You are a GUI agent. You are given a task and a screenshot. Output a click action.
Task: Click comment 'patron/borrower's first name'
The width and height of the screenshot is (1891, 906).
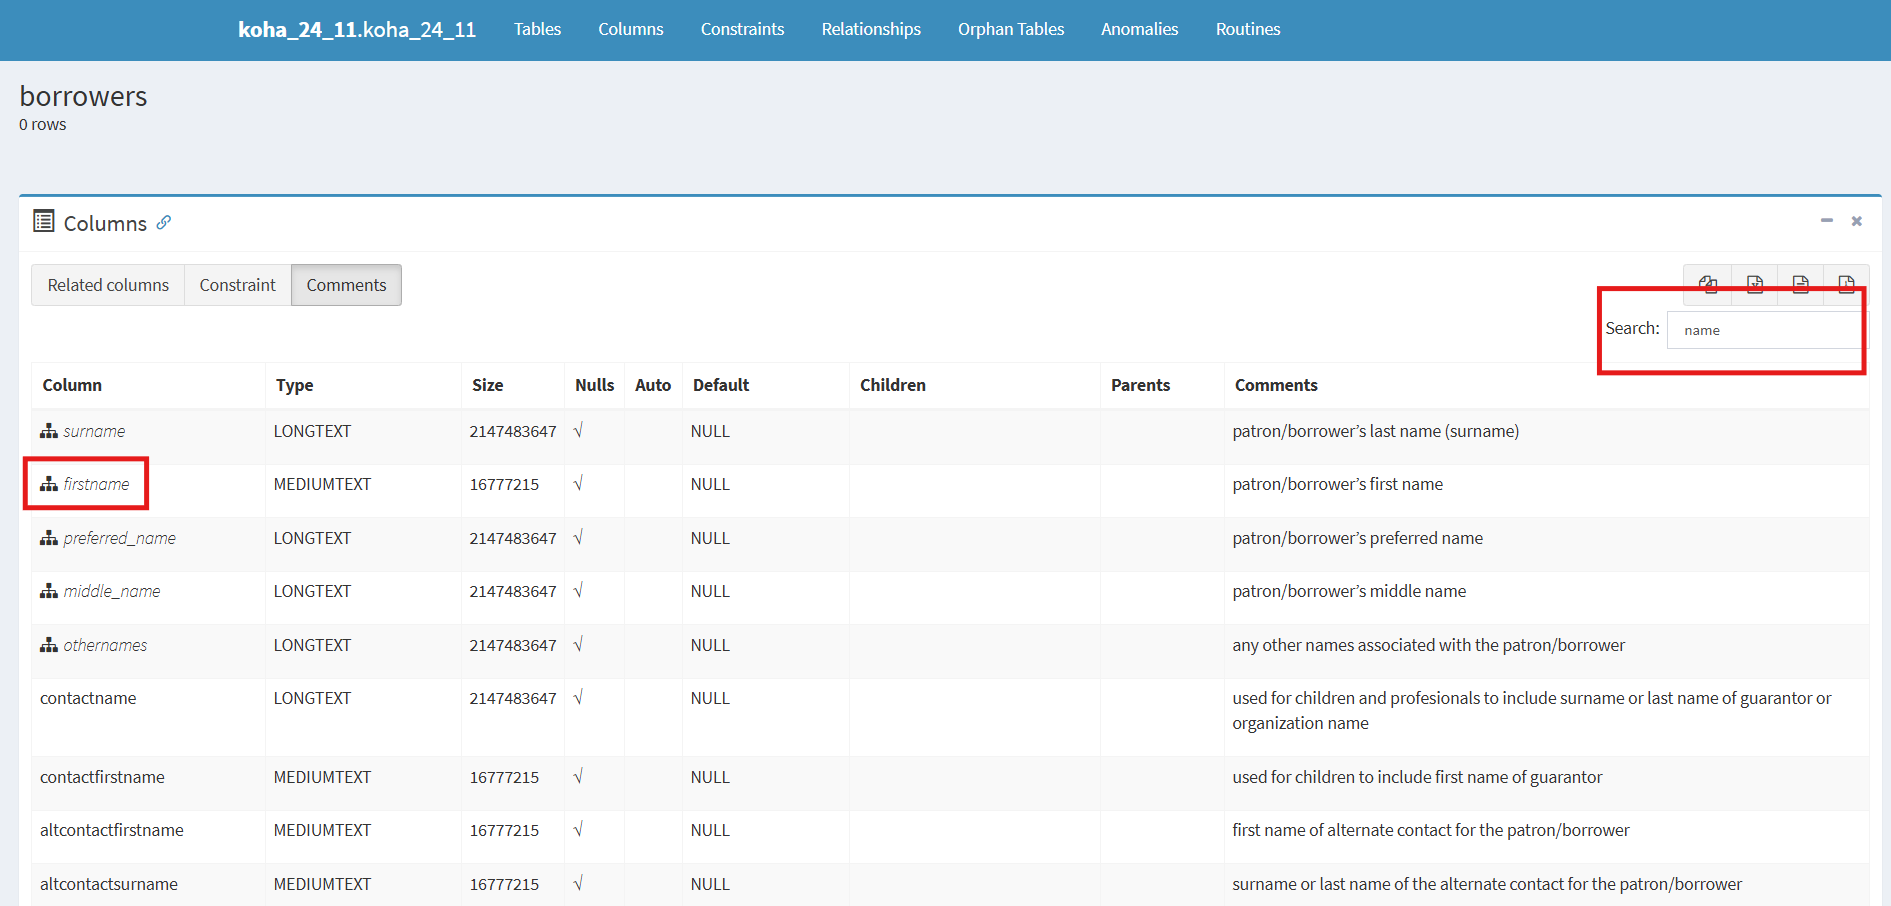tap(1337, 484)
